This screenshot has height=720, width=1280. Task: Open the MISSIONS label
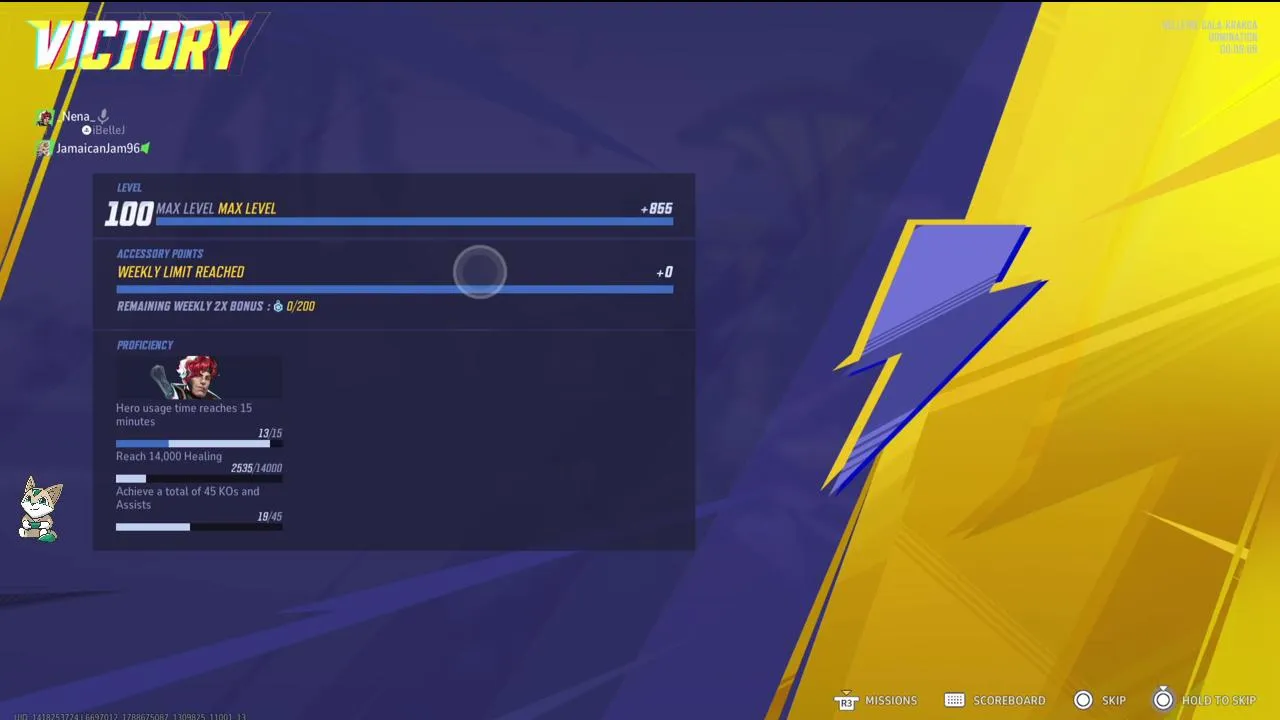[891, 700]
